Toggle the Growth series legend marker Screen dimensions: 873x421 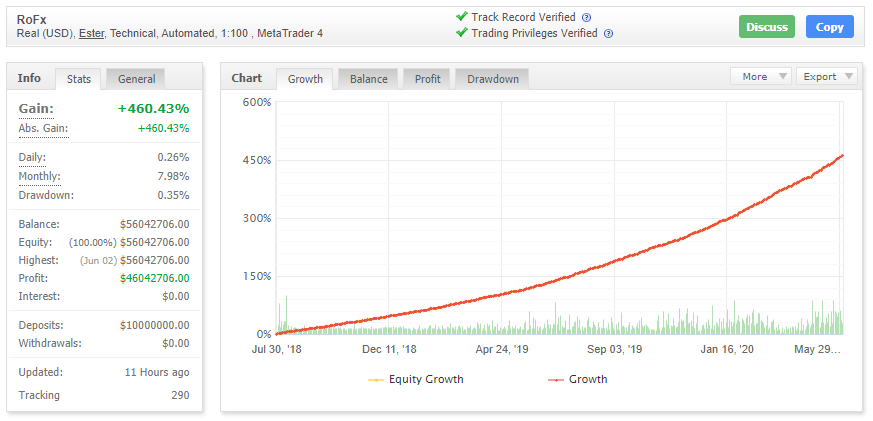tap(556, 380)
